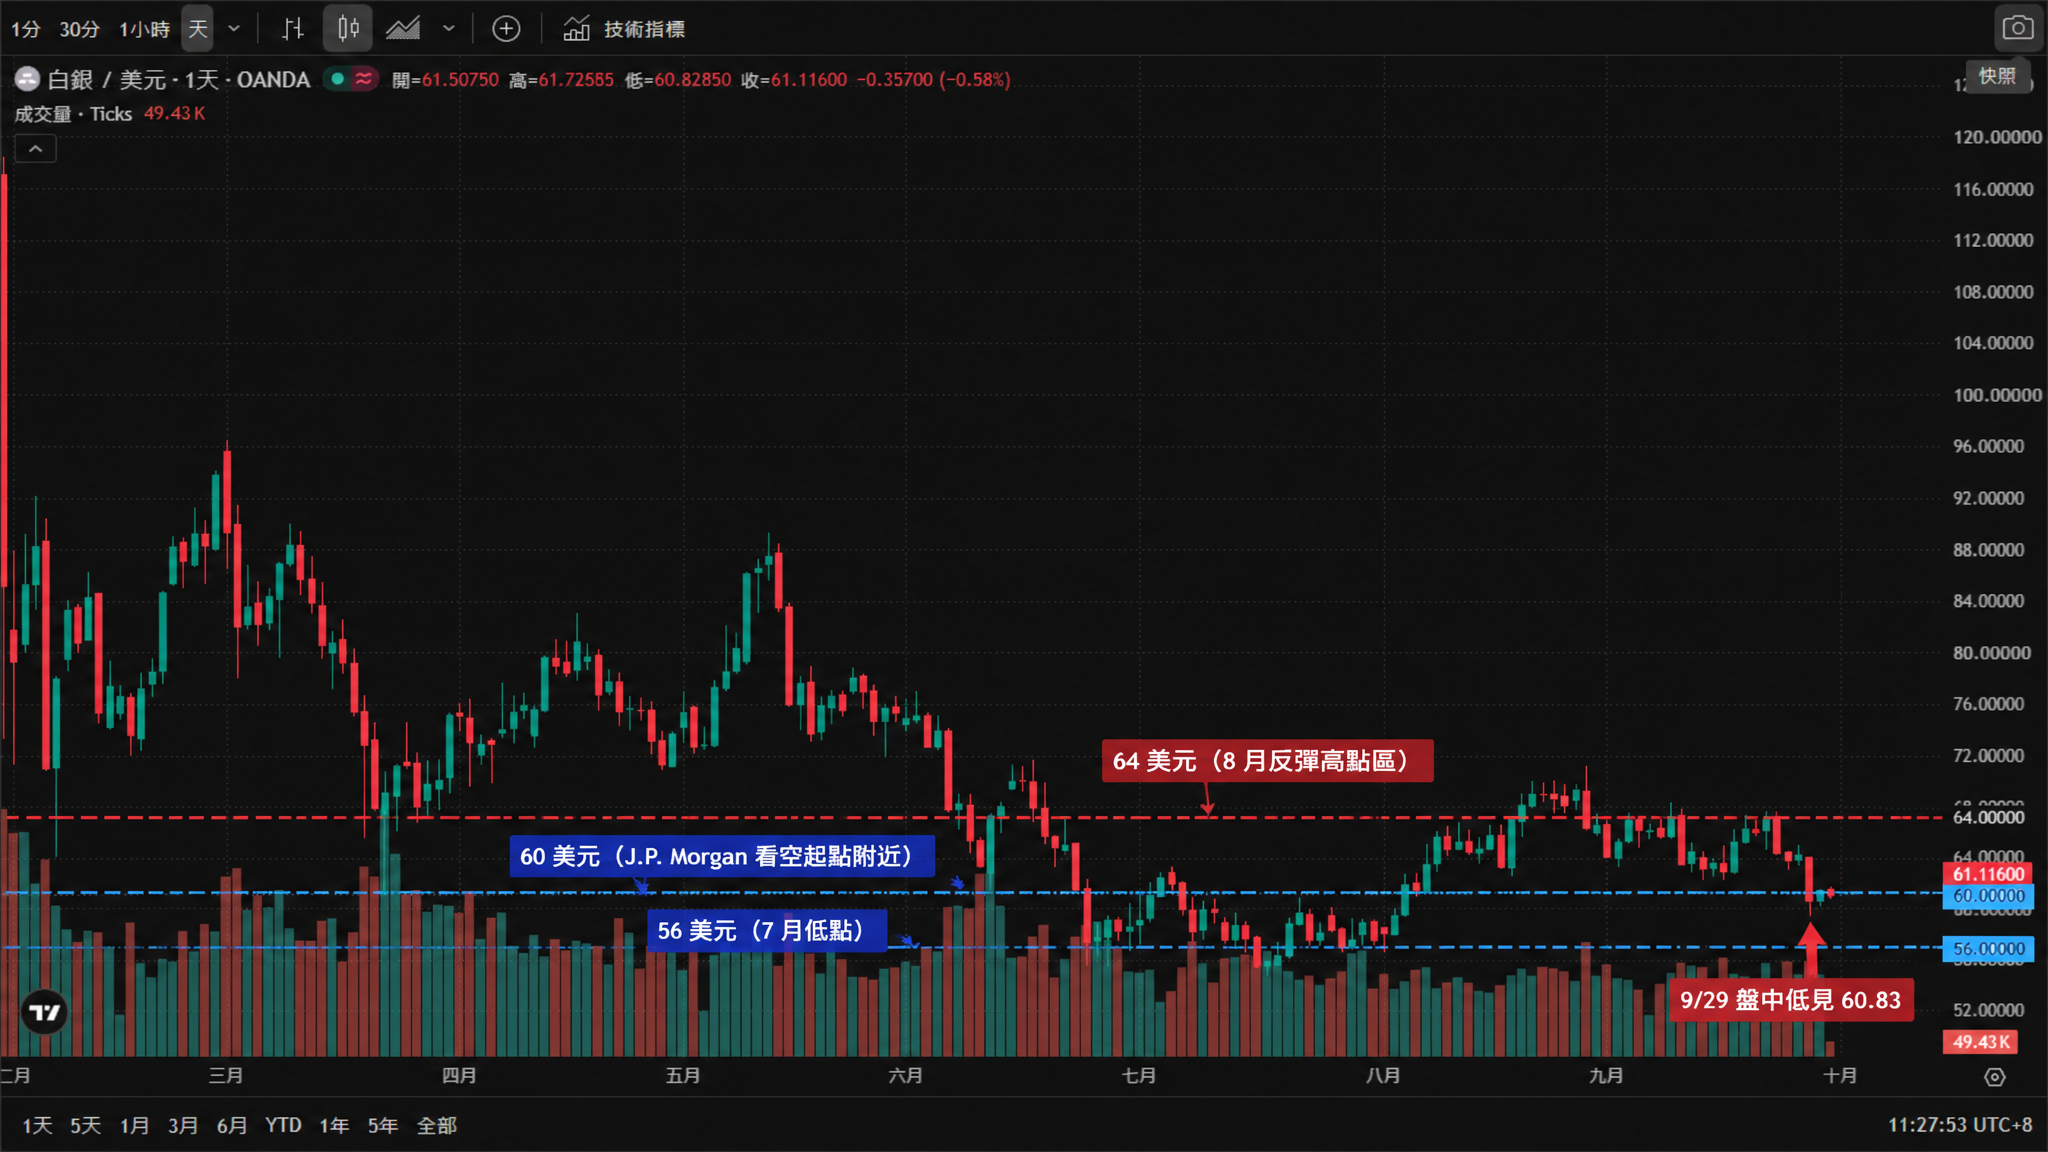The height and width of the screenshot is (1152, 2048).
Task: Set range to 全部
Action: click(437, 1125)
